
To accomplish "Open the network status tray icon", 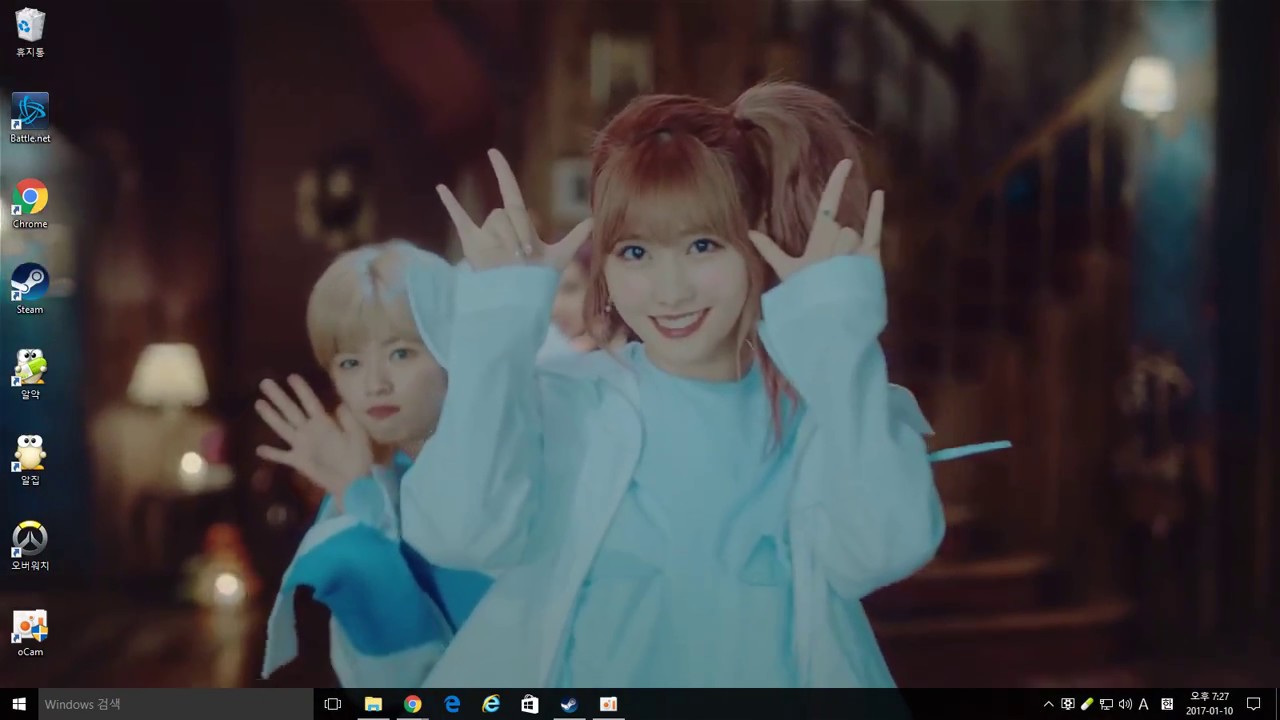I will [x=1106, y=704].
